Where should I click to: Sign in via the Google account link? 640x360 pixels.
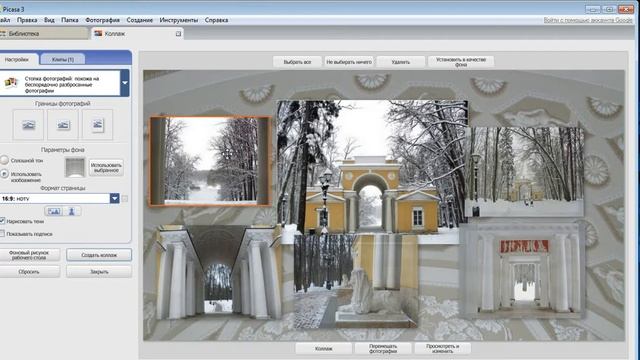(x=588, y=20)
